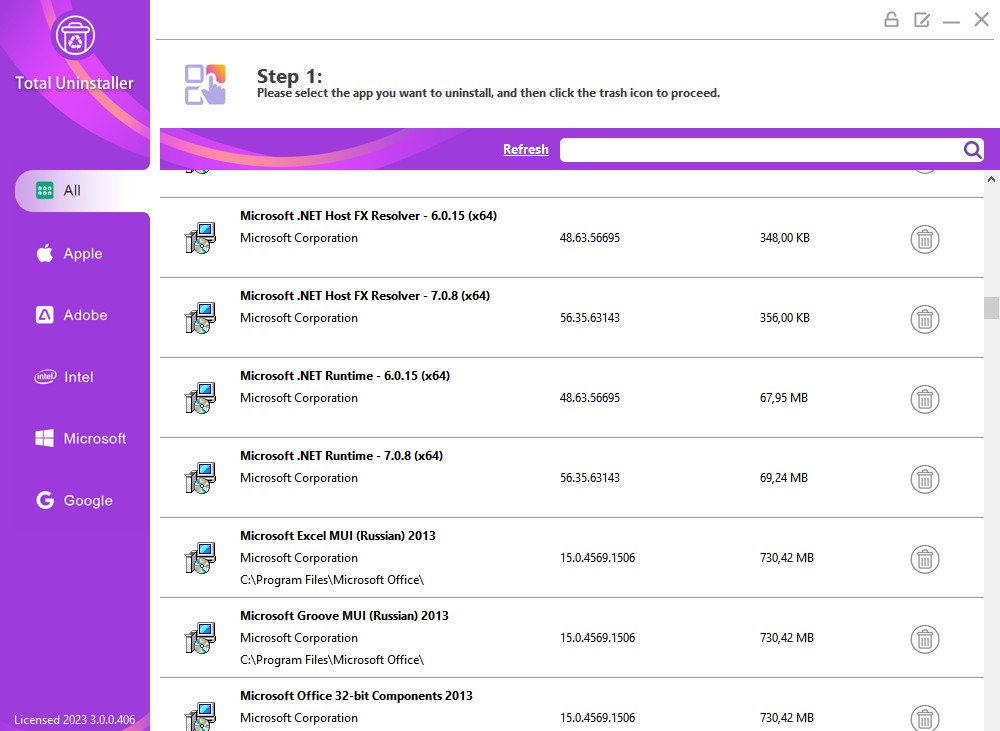Open the Adobe category
This screenshot has height=731, width=1000.
pyautogui.click(x=71, y=315)
